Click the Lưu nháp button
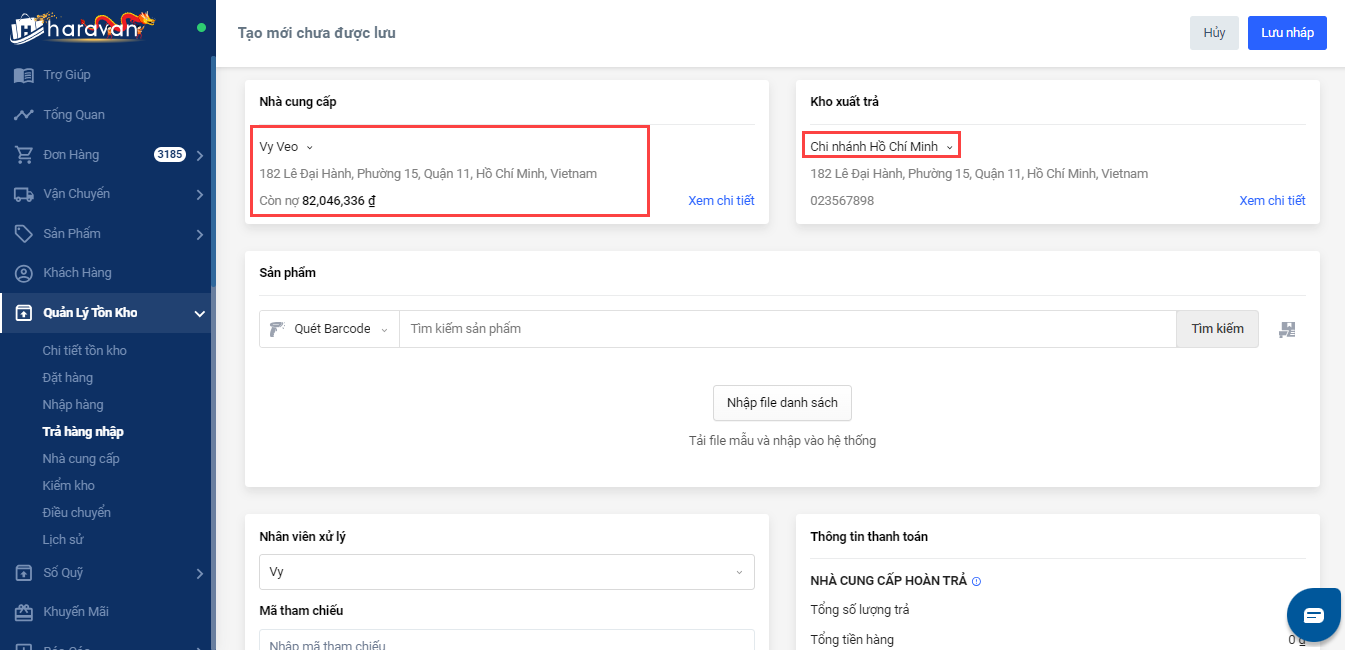The image size is (1345, 650). [1287, 33]
